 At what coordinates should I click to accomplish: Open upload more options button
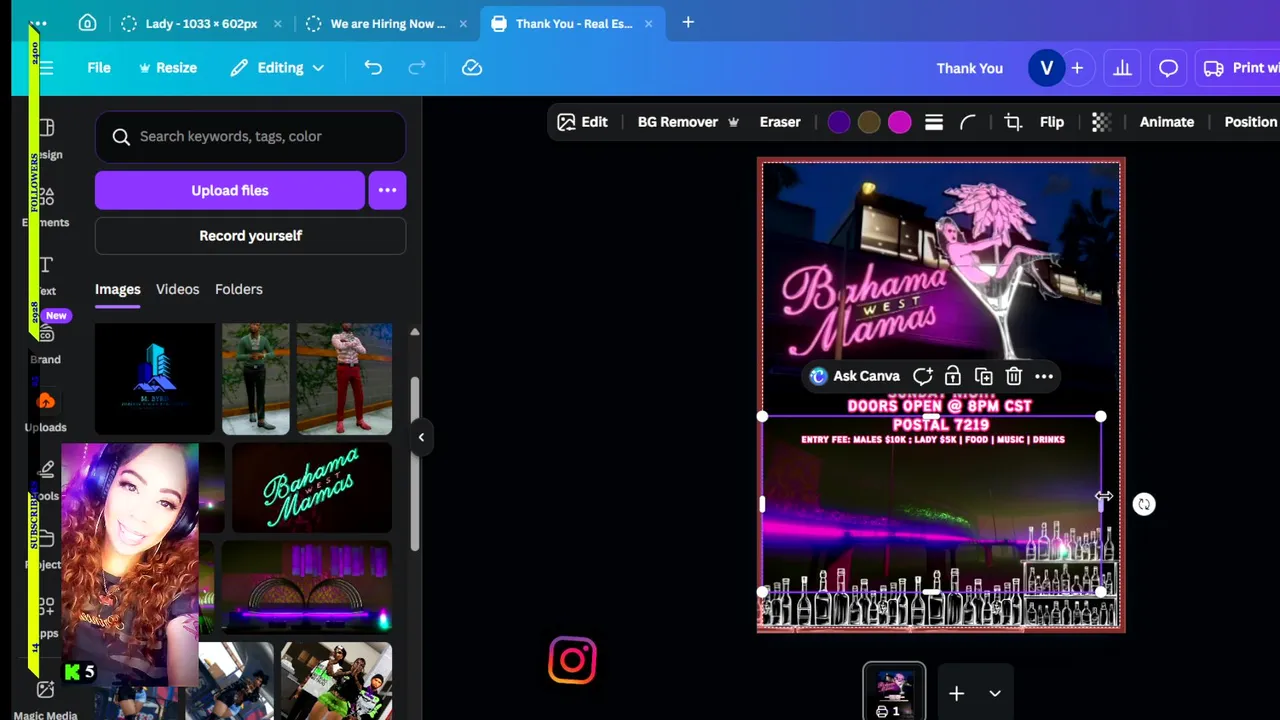[387, 190]
